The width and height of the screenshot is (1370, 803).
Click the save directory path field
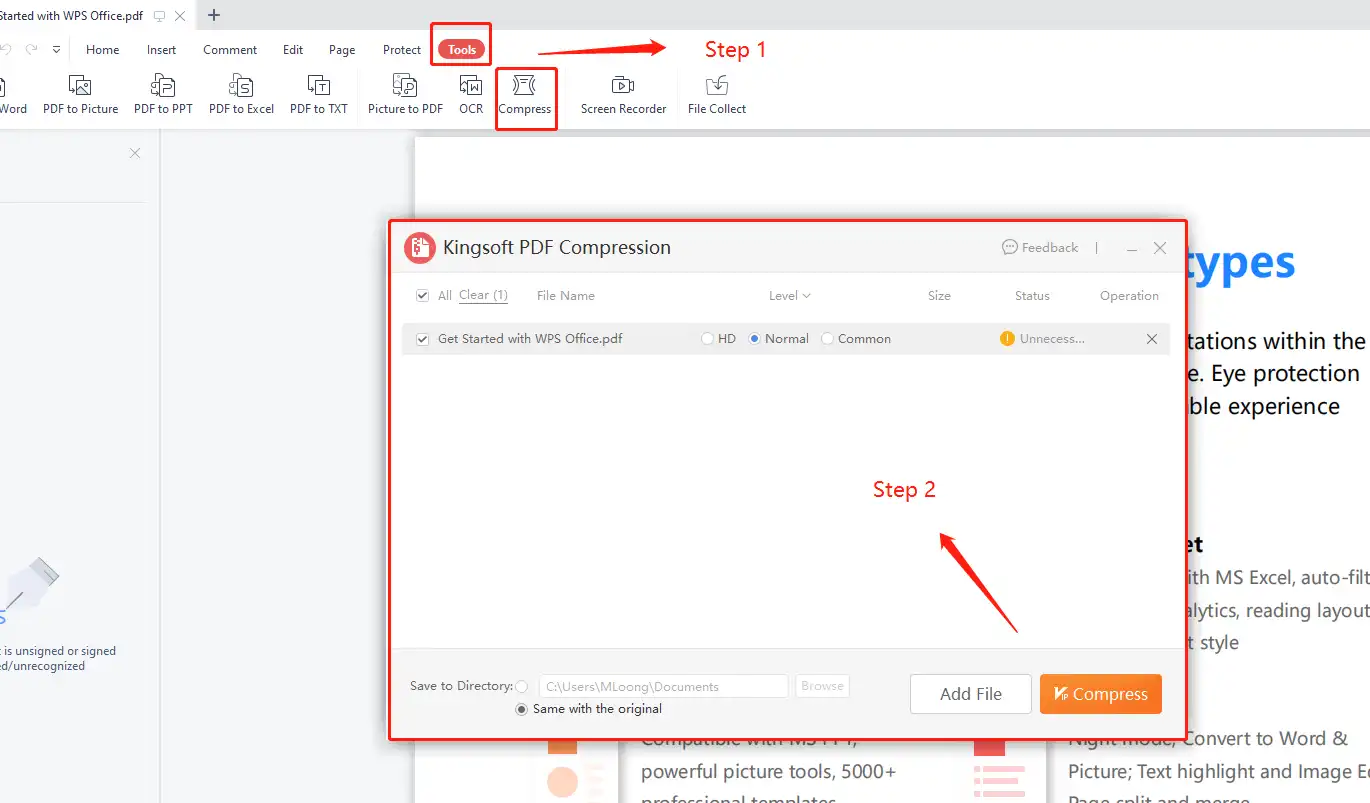[x=664, y=686]
